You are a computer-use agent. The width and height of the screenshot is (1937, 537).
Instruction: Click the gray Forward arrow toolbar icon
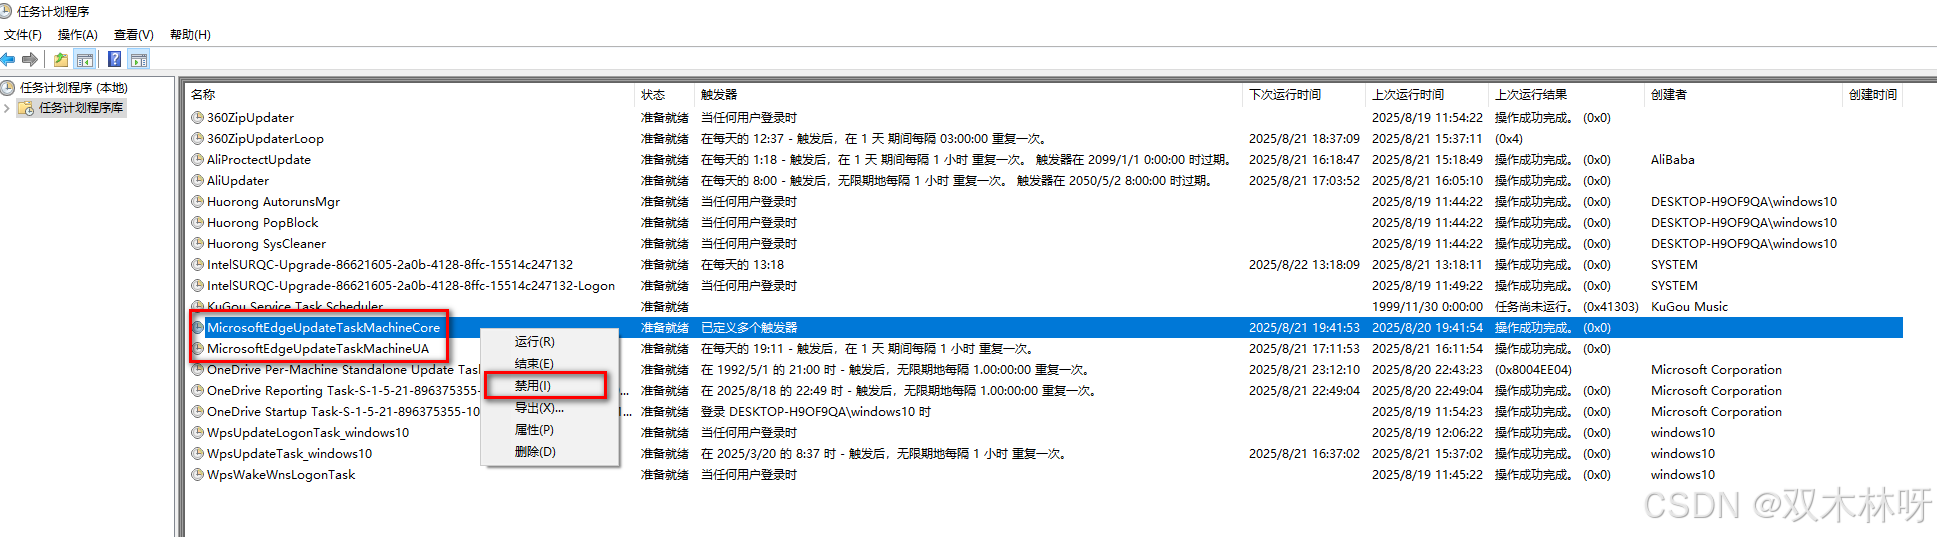(x=30, y=60)
